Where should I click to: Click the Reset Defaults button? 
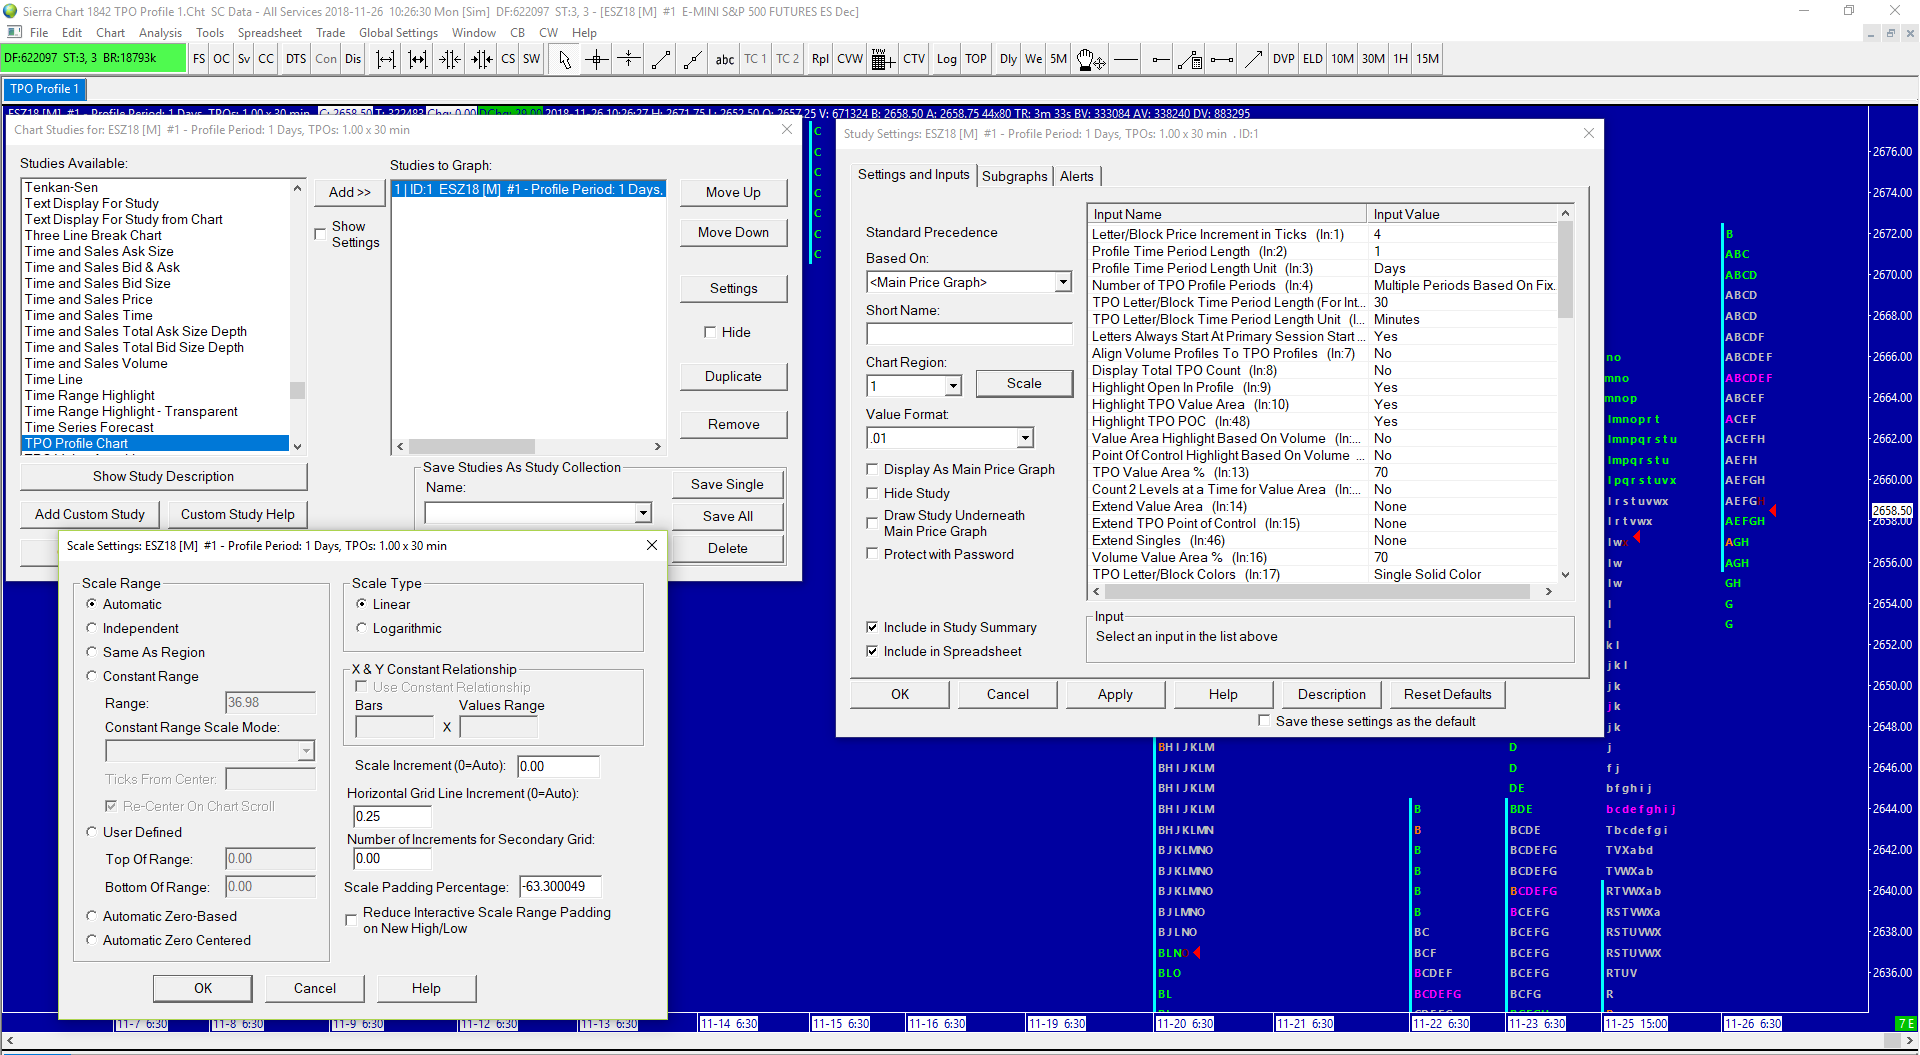[x=1446, y=694]
